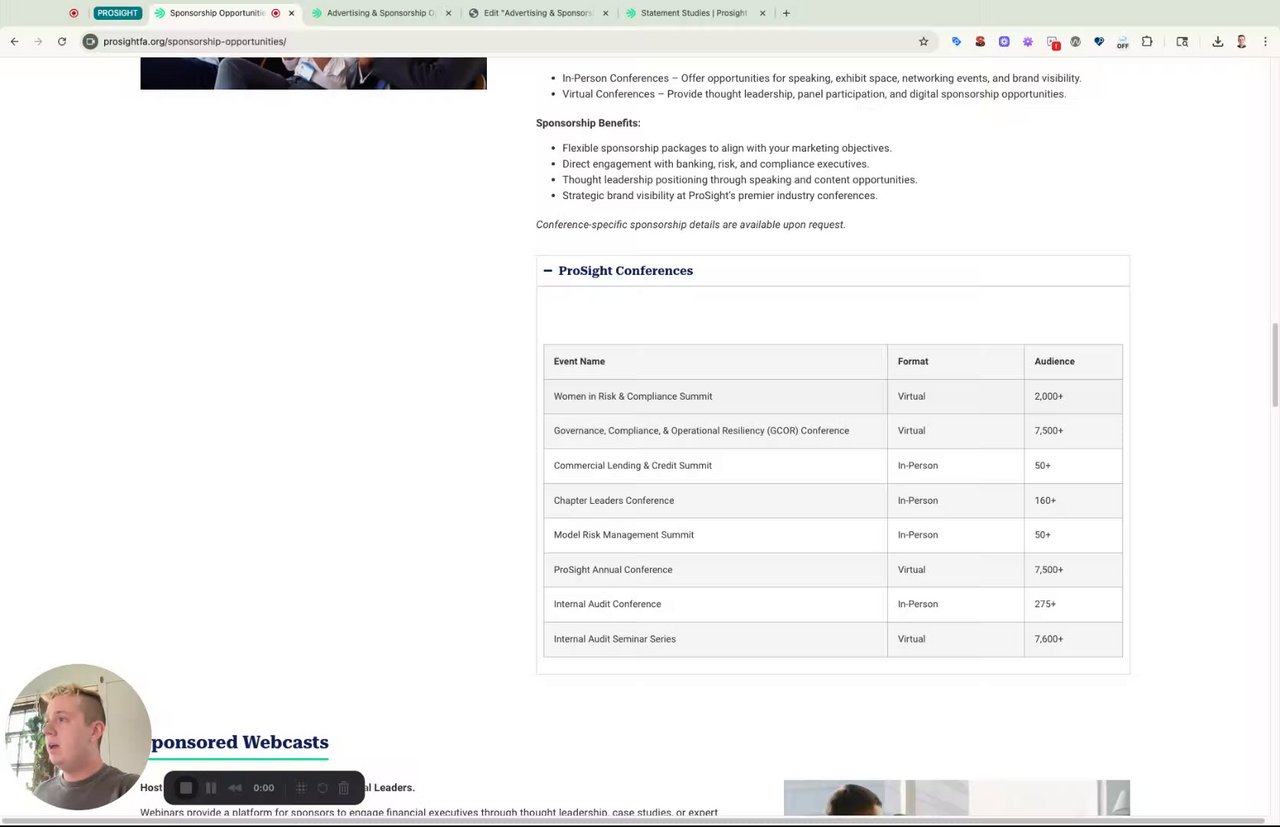Open a new browser tab
The width and height of the screenshot is (1280, 827).
point(786,13)
